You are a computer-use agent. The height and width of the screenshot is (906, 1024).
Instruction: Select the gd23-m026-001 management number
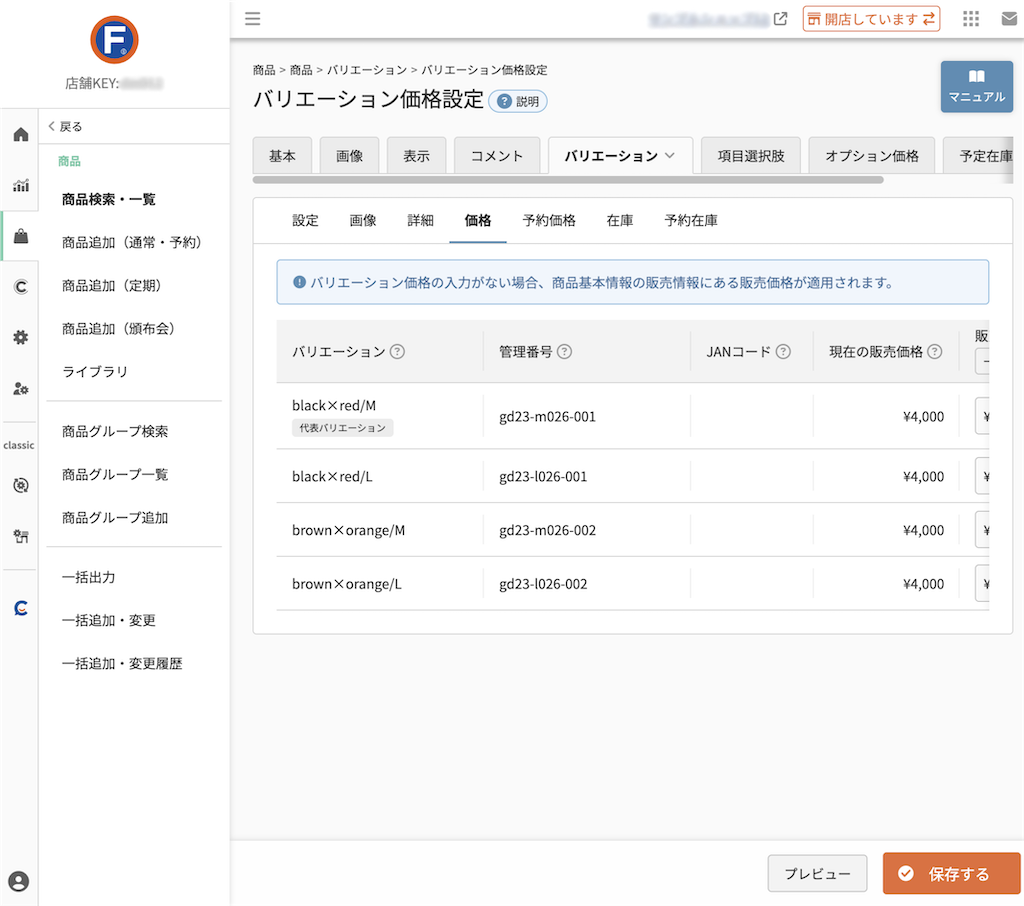tap(547, 417)
